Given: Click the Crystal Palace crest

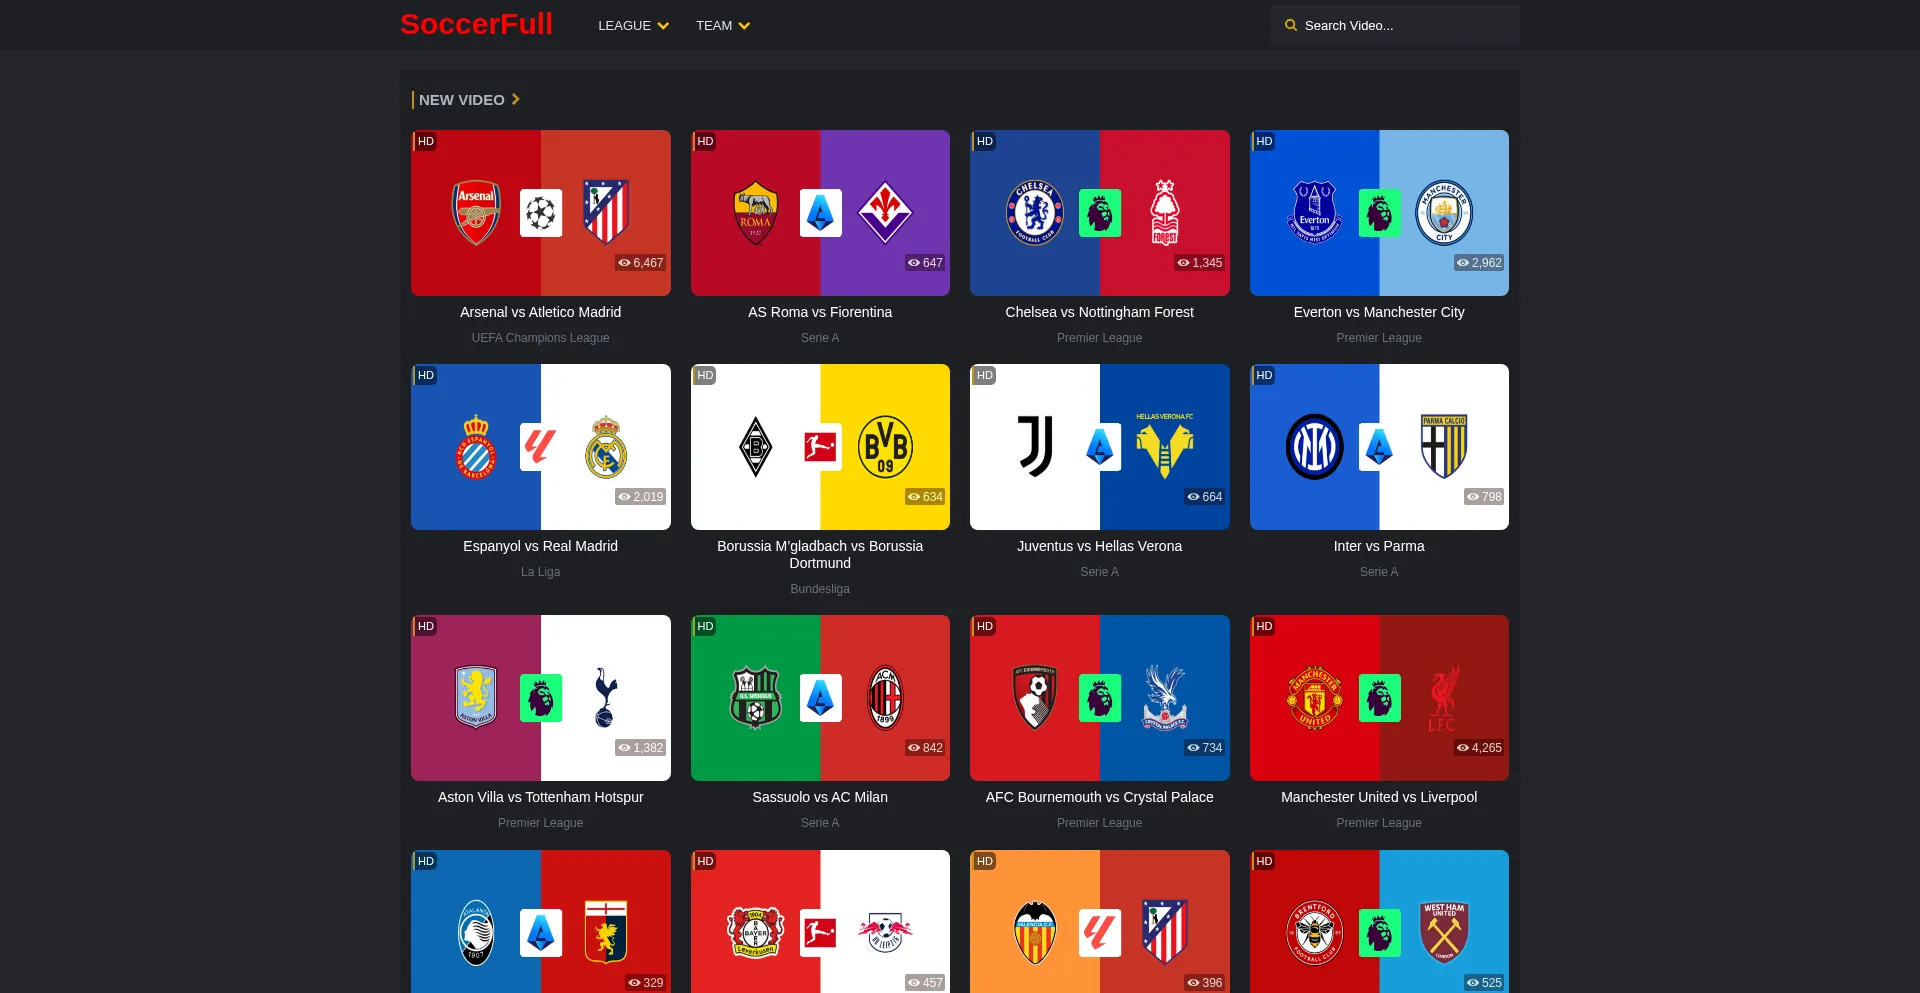Looking at the screenshot, I should pos(1165,698).
